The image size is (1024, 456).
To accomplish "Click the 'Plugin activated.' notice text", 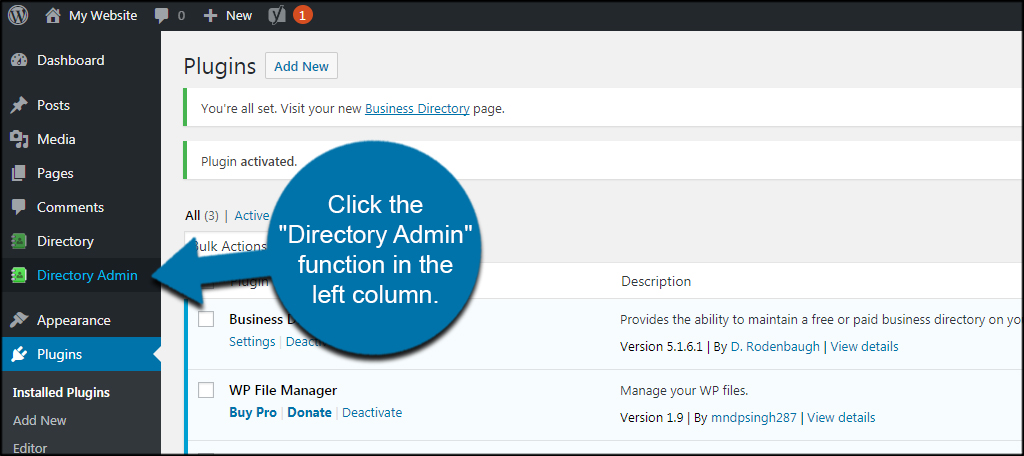I will [249, 161].
